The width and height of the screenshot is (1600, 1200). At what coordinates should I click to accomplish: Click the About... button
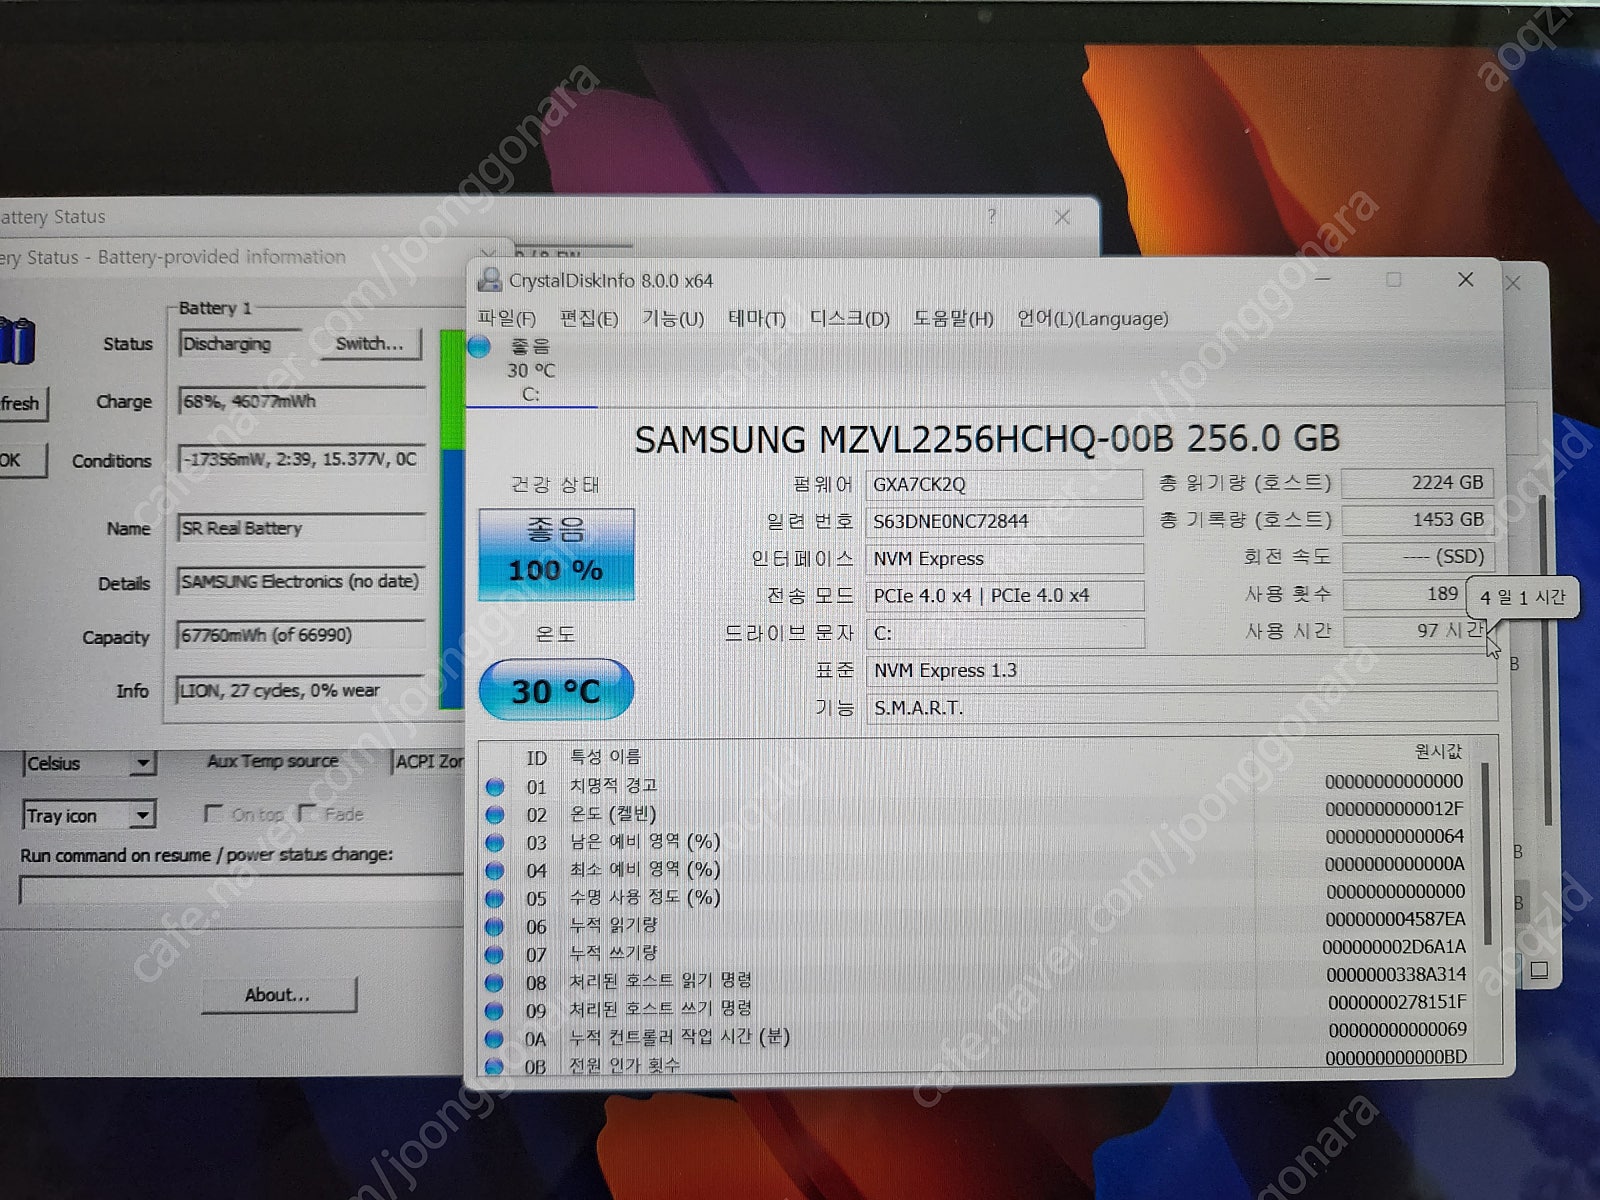279,996
